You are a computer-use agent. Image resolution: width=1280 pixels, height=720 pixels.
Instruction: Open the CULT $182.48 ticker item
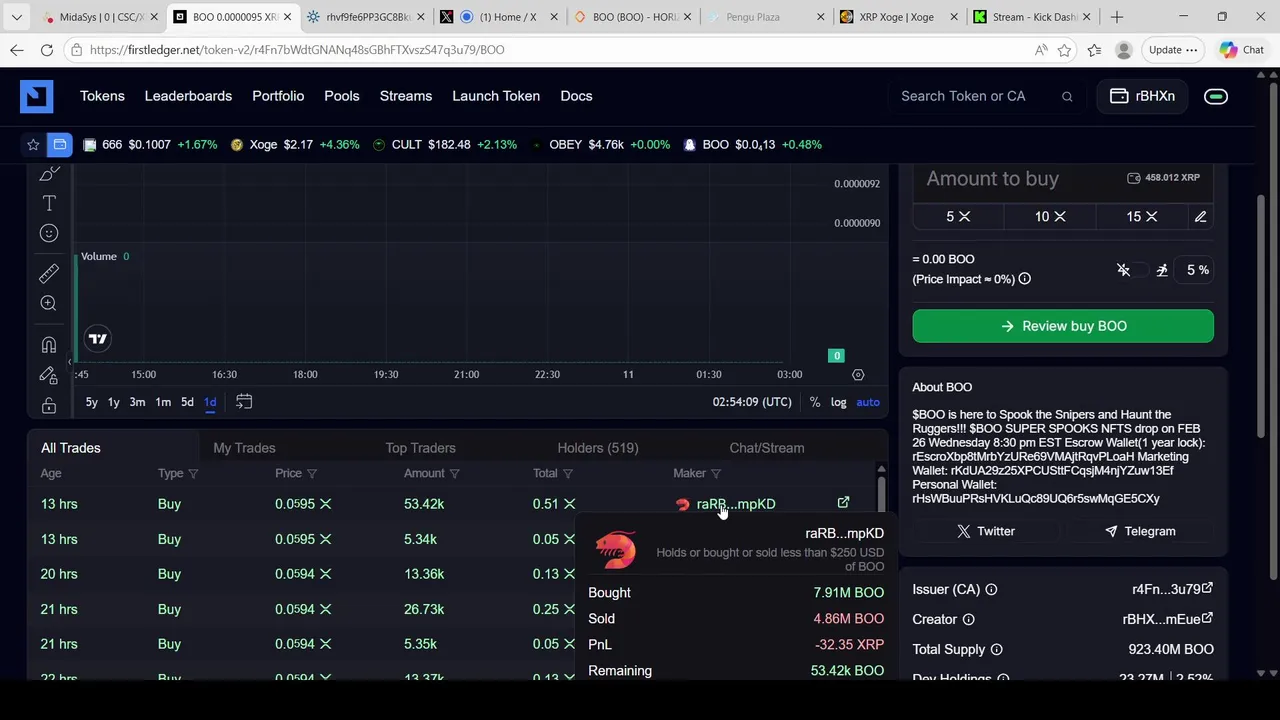pos(444,145)
